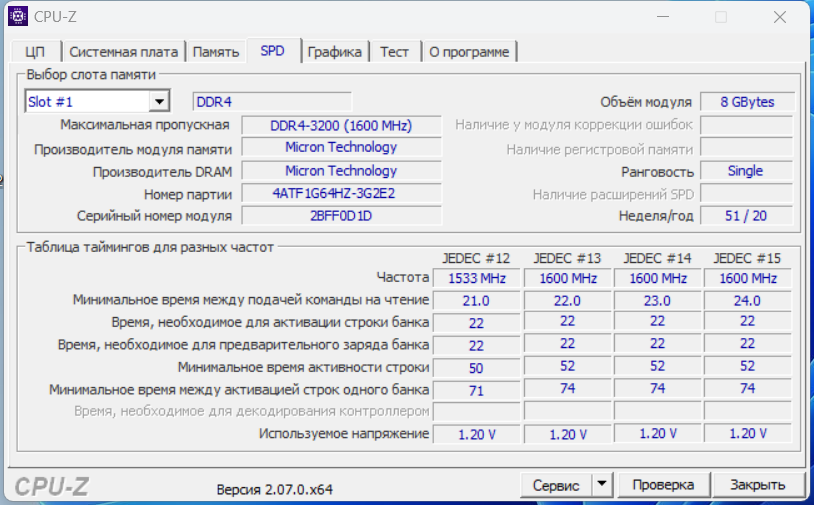The height and width of the screenshot is (505, 814).
Task: Select serial number 2BFF0D1D
Action: [341, 215]
